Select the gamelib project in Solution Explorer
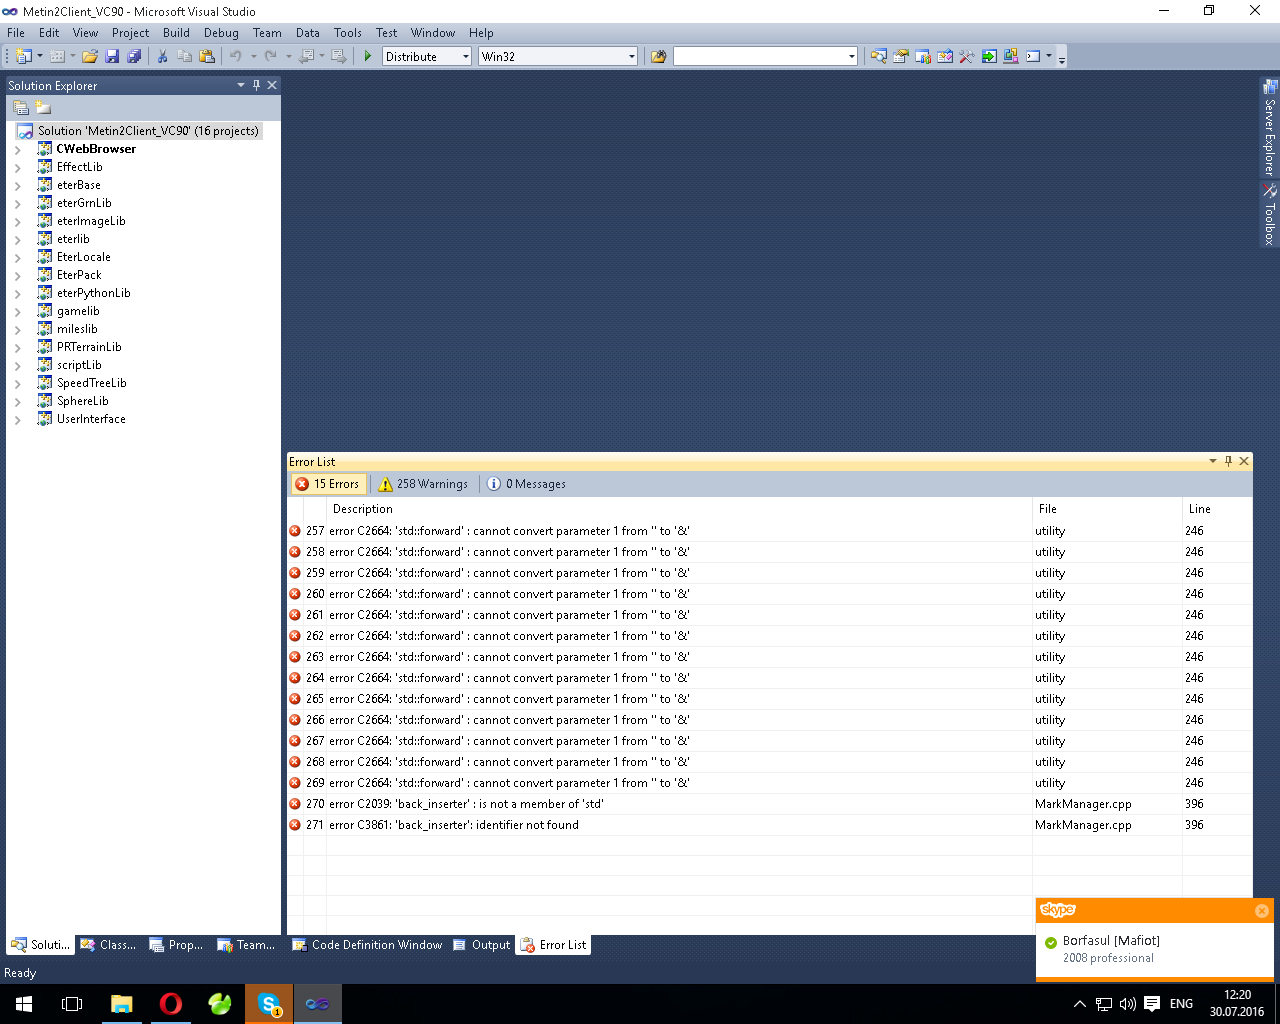 coord(78,311)
